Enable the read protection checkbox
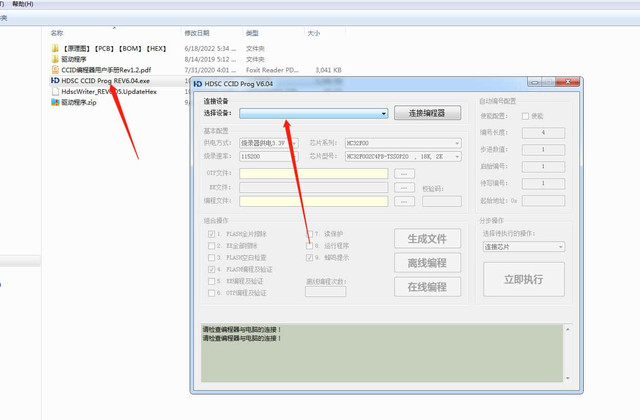Screen dimensions: 640x420 point(309,234)
